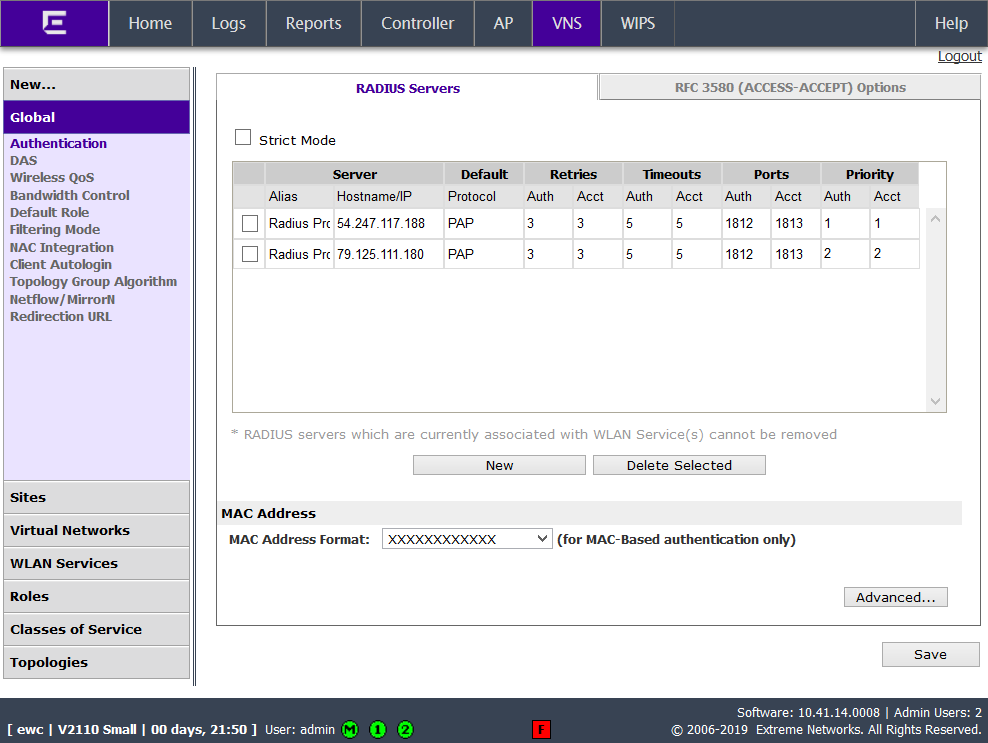Click the User: admin status text
Viewport: 988px width, 743px height.
click(x=300, y=730)
